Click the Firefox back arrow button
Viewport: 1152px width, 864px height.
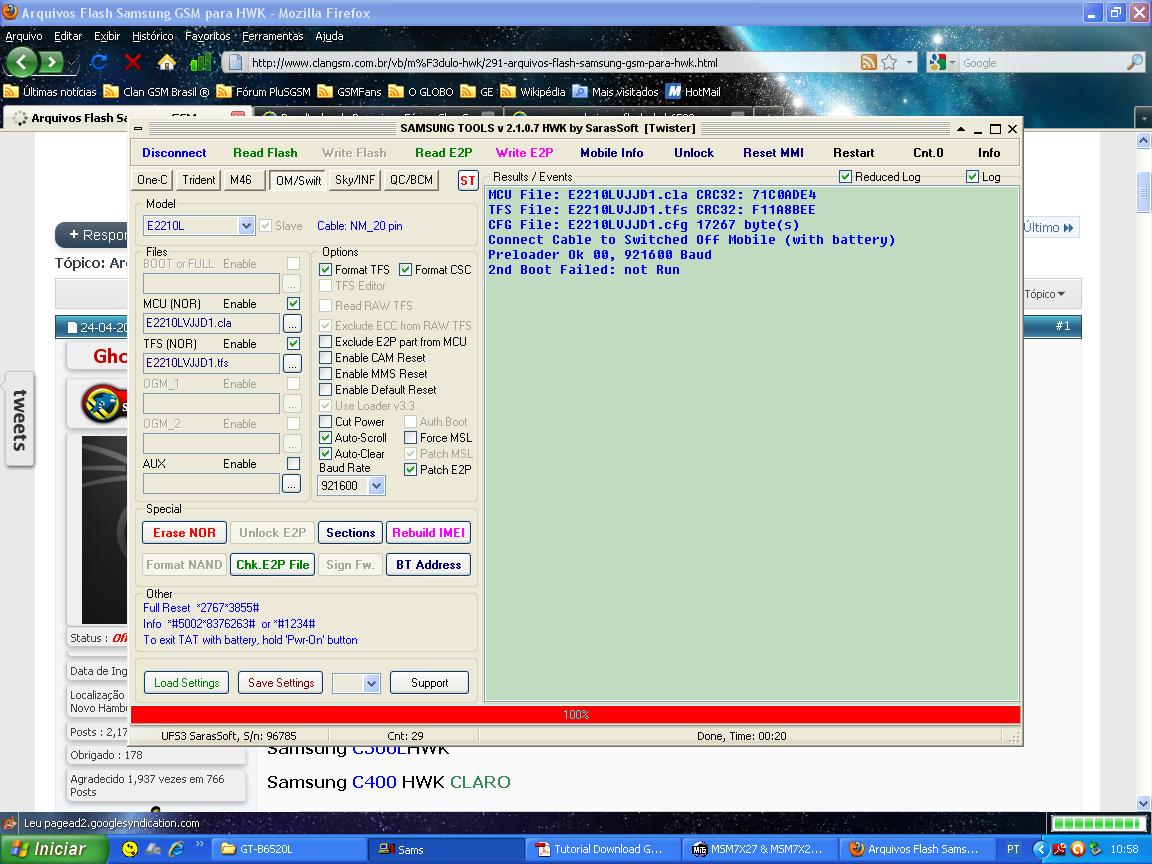tap(21, 62)
